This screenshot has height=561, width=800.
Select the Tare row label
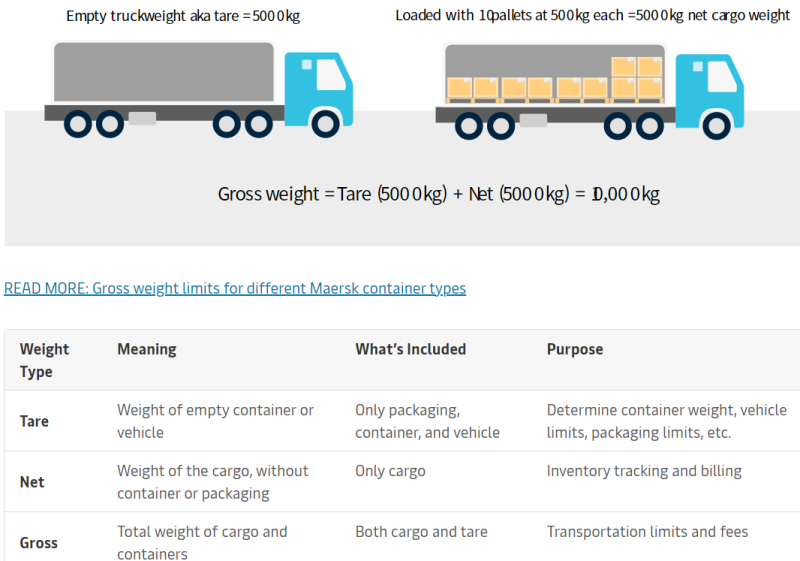point(34,421)
